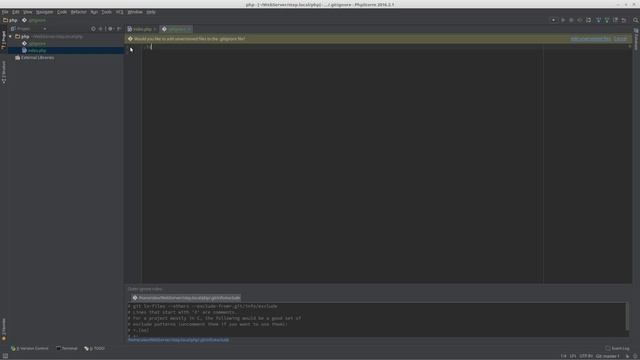Click the show history toolbar icon
640x360 pixels.
tap(616, 20)
